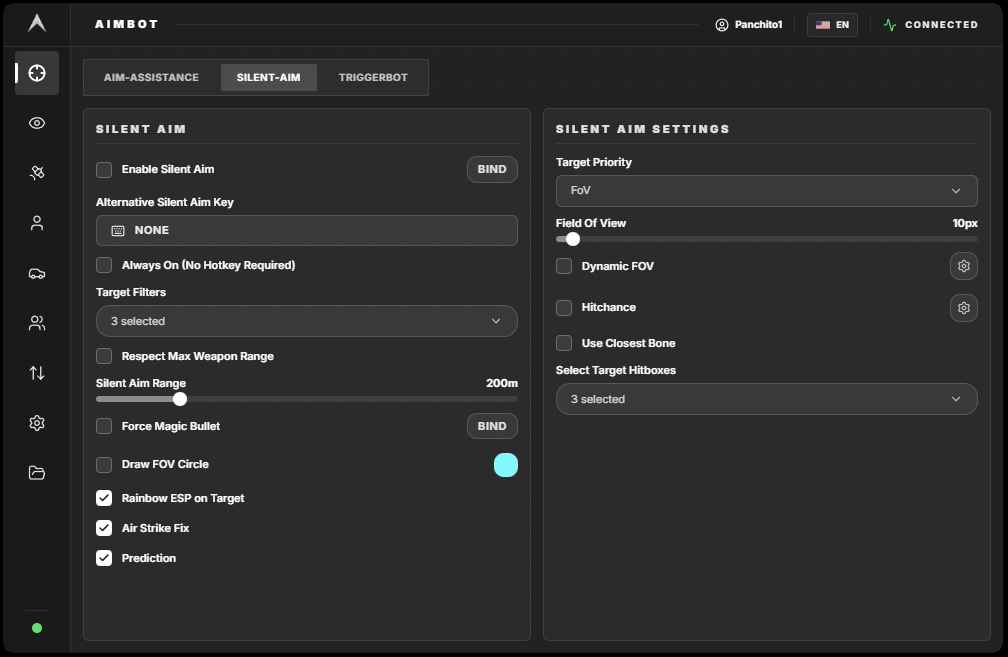The height and width of the screenshot is (657, 1008).
Task: Check Always On (No Hotkey Required)
Action: click(104, 265)
